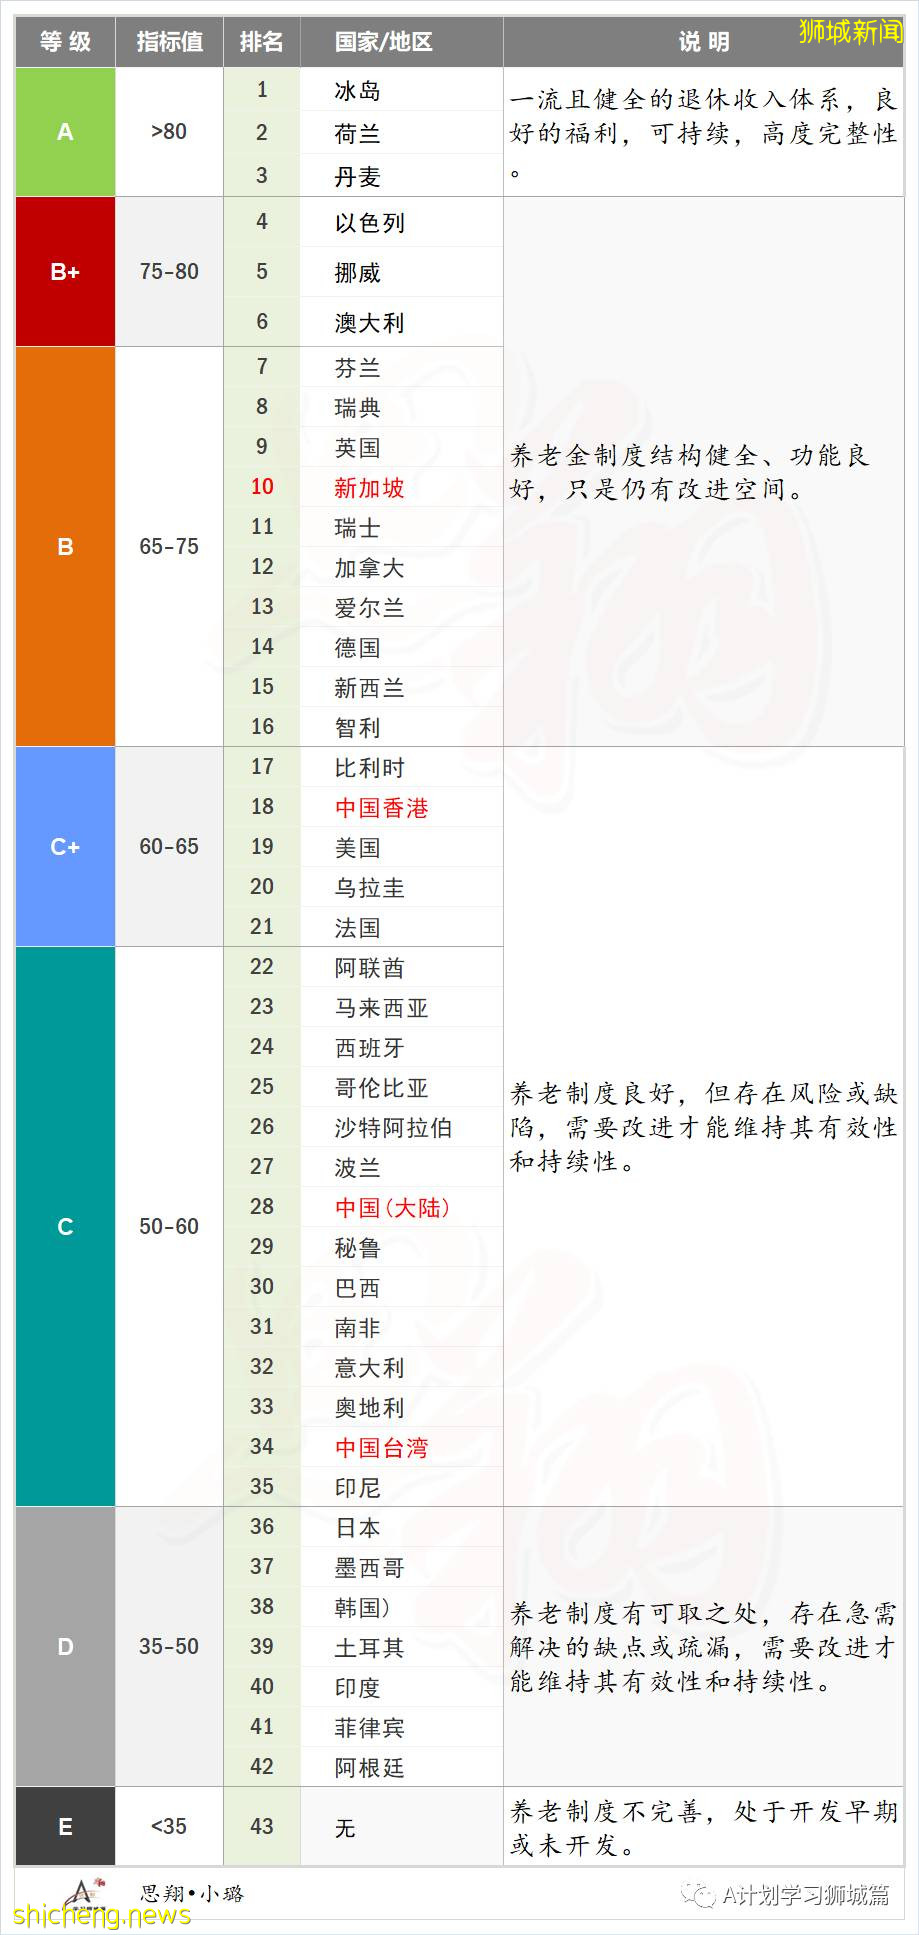The height and width of the screenshot is (1935, 919).
Task: Click the 瑞典 country cell
Action: click(x=401, y=407)
